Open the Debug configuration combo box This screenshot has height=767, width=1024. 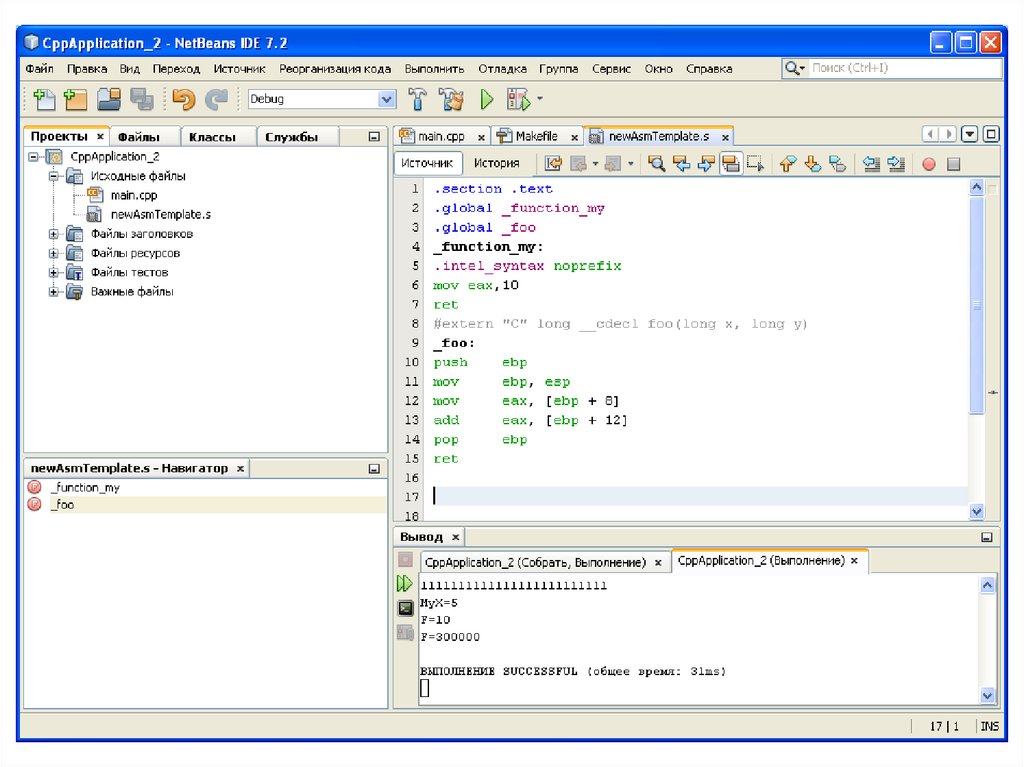coord(322,99)
